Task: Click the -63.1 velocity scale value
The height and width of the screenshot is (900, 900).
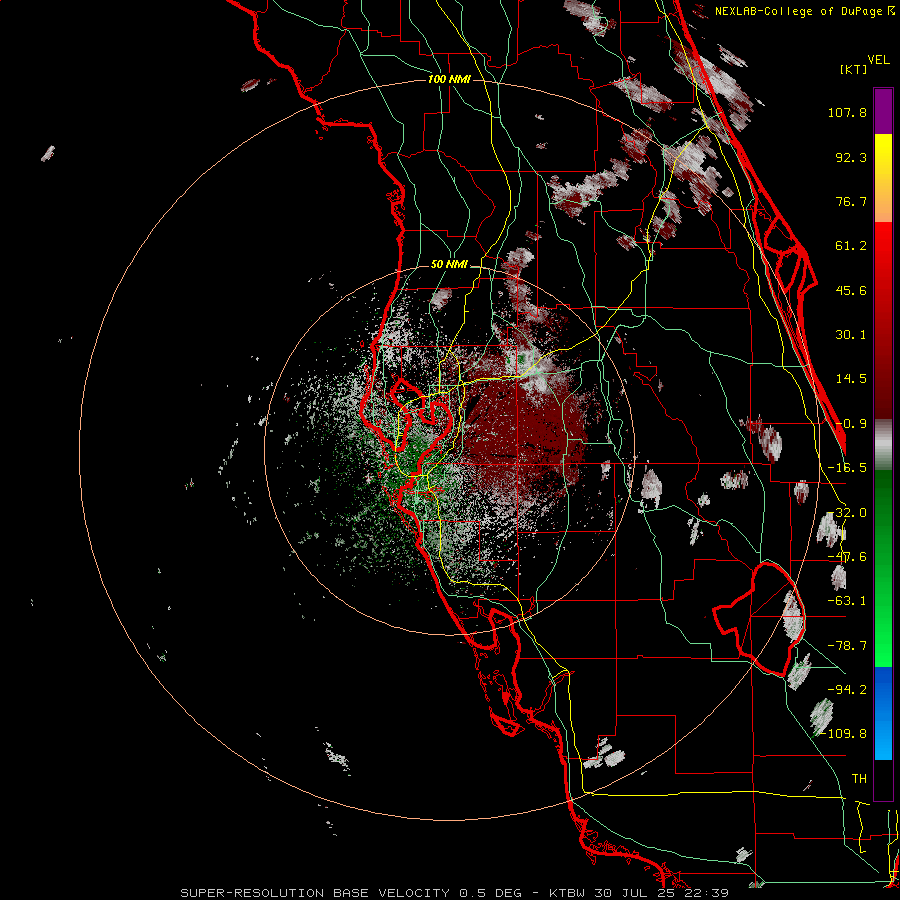Action: tap(847, 601)
